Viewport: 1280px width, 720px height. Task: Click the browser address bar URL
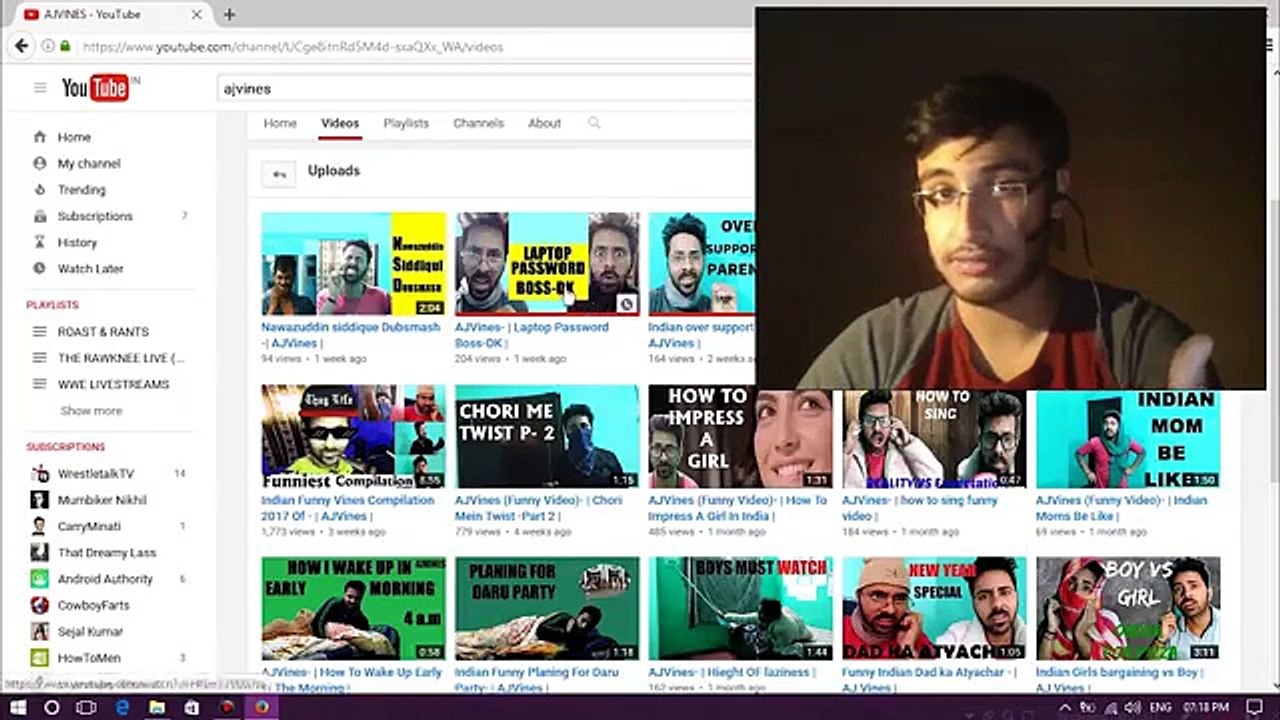[293, 46]
